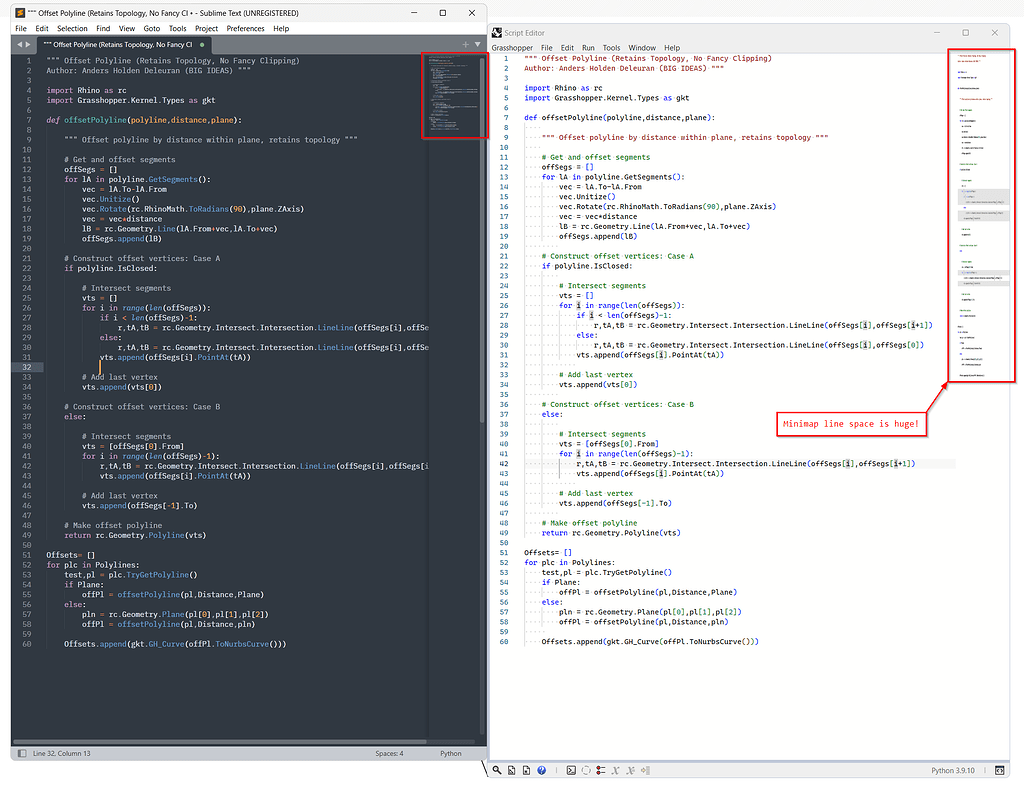Click the clear variables X icon
Viewport: 1024px width, 786px height.
[x=615, y=770]
